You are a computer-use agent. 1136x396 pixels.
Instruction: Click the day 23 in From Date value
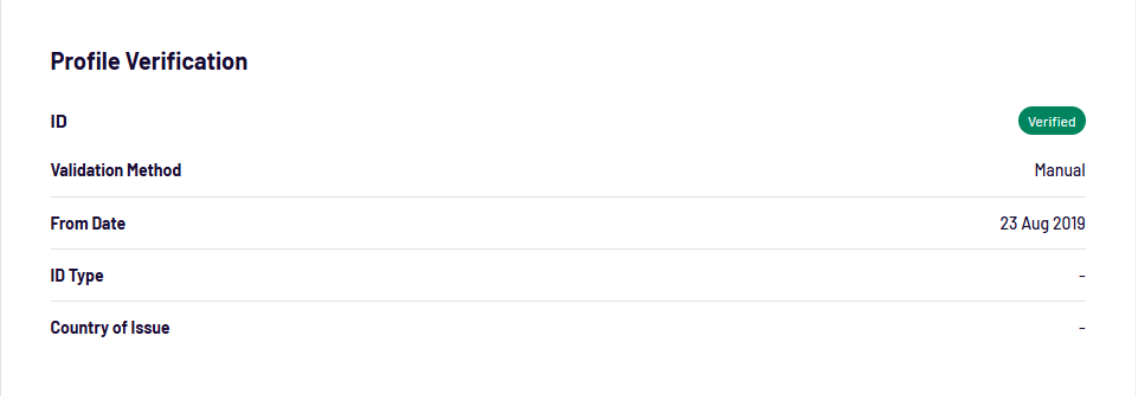point(1008,224)
